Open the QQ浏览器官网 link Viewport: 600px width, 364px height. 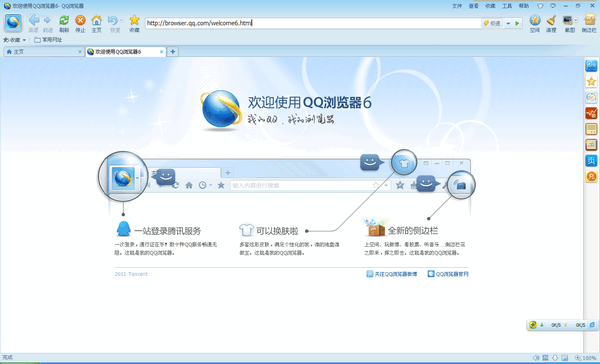(x=448, y=274)
